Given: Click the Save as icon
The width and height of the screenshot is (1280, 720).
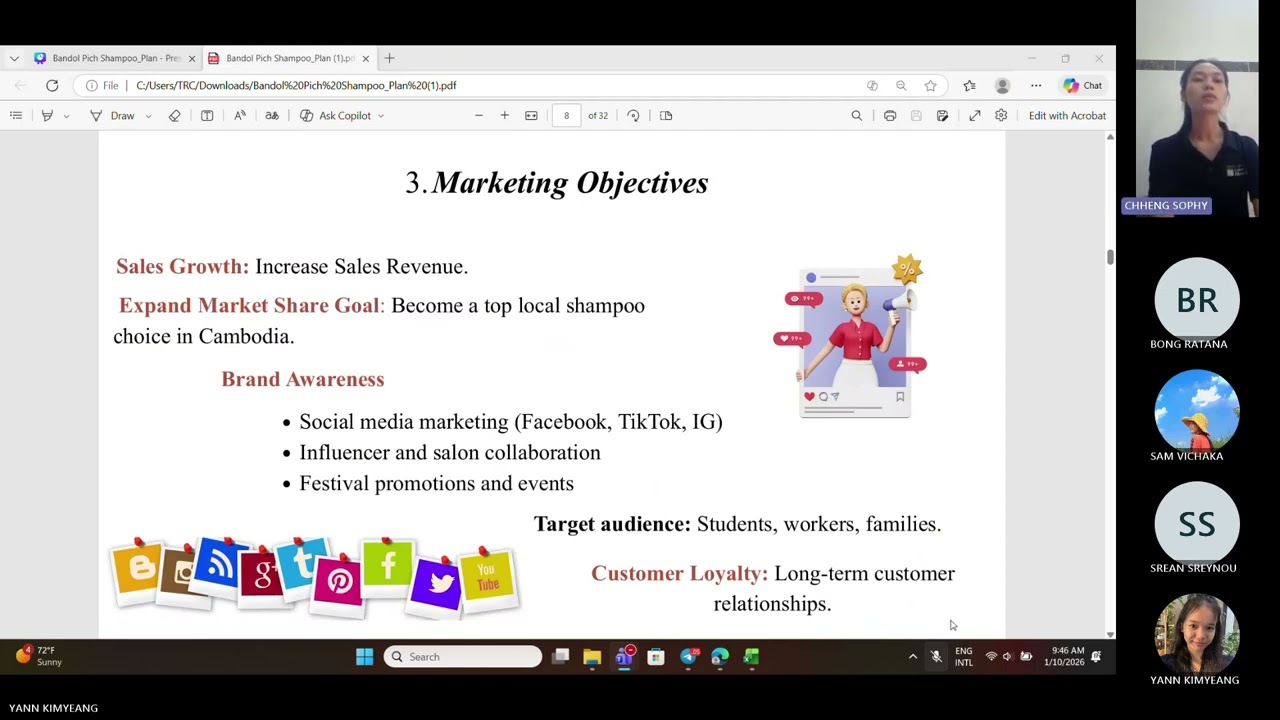Looking at the screenshot, I should pos(942,116).
